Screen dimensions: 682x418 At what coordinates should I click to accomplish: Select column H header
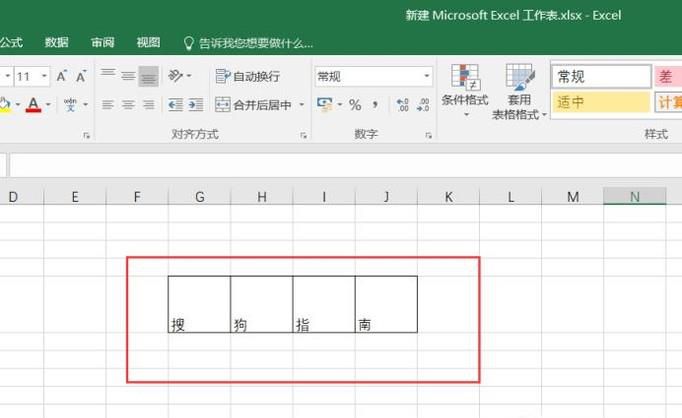tap(262, 197)
